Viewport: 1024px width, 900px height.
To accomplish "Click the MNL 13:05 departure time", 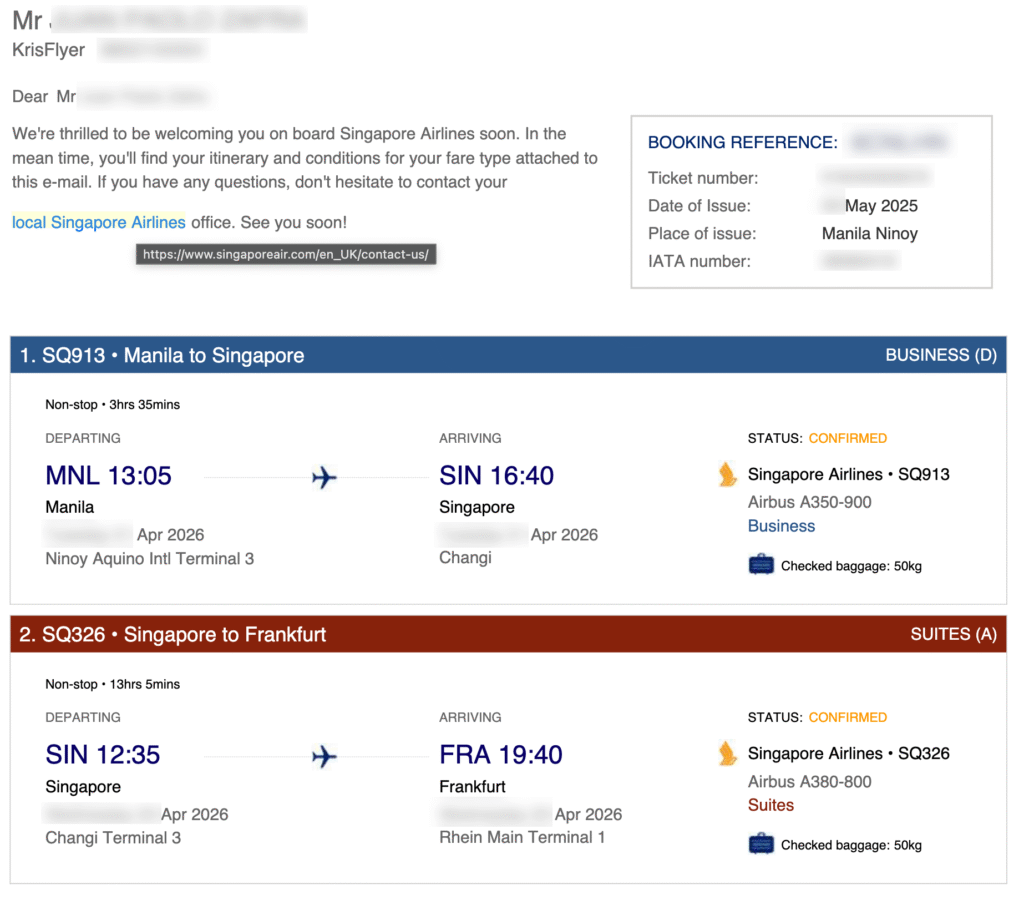I will pyautogui.click(x=108, y=476).
